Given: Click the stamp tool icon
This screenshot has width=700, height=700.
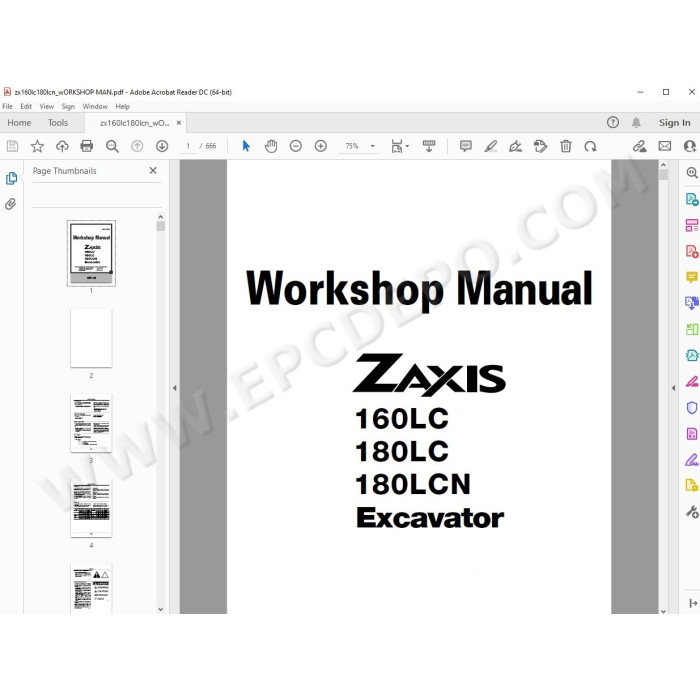Looking at the screenshot, I should (540, 146).
